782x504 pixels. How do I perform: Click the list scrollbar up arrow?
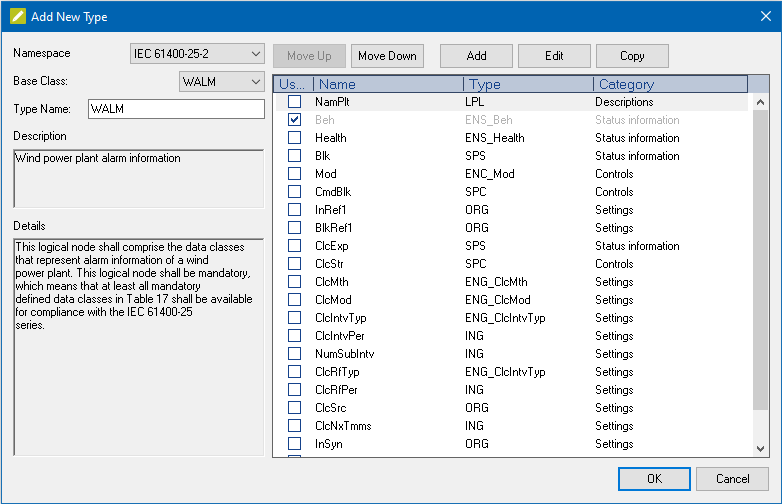click(760, 102)
